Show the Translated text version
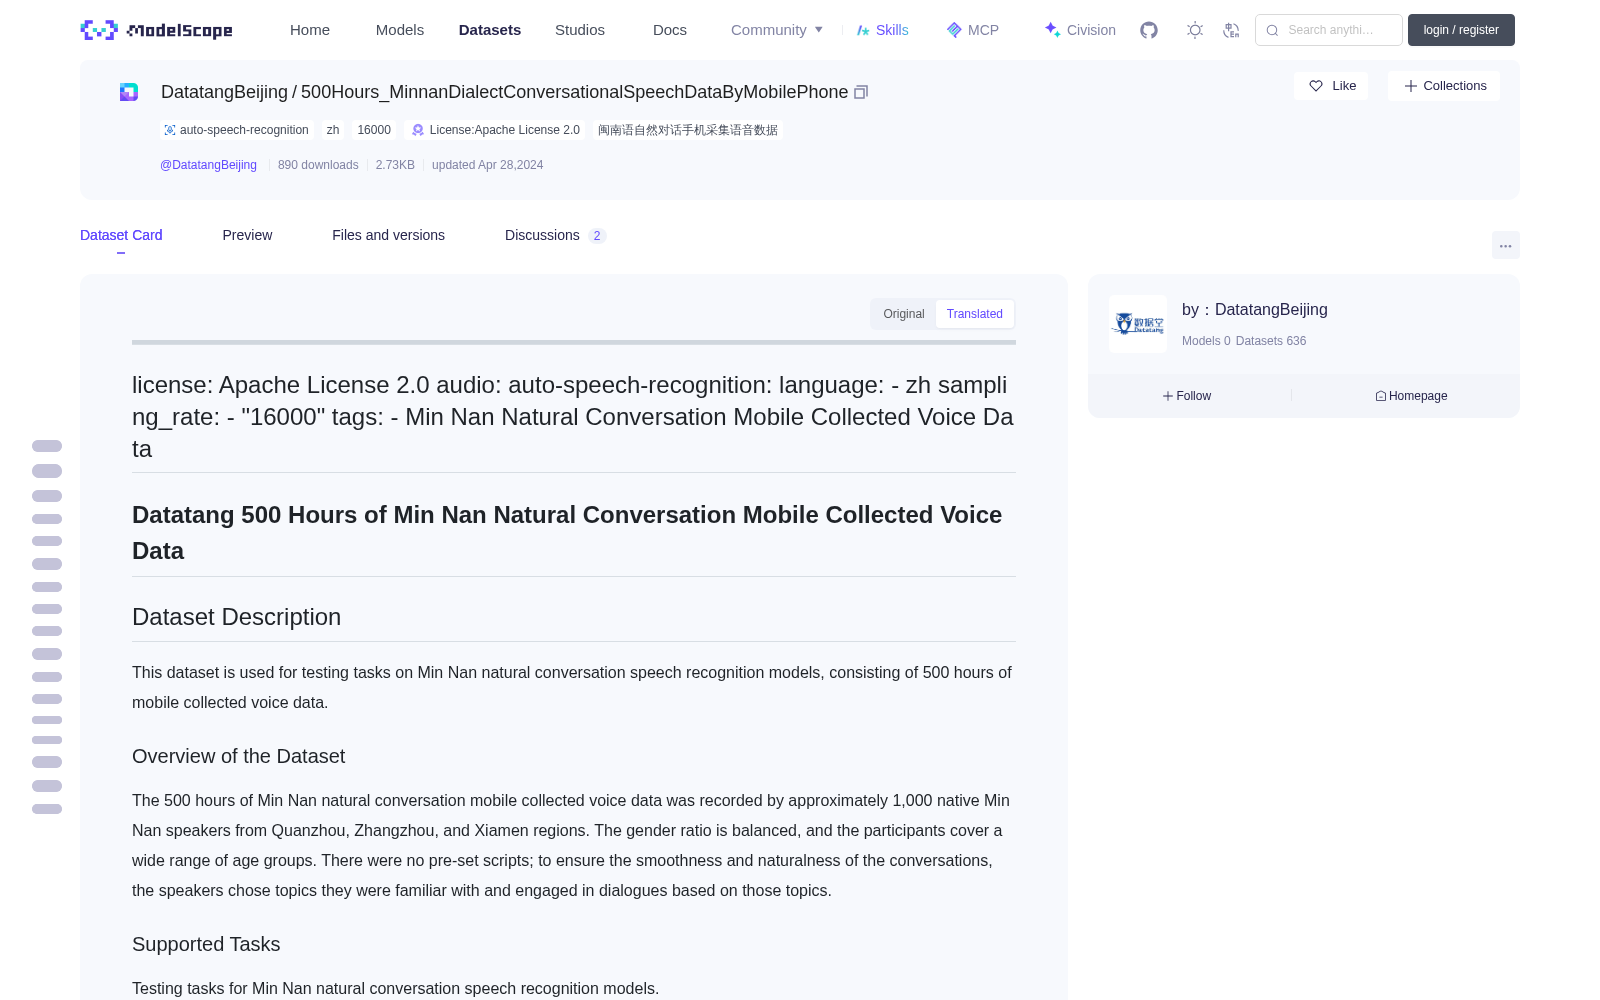 (975, 314)
